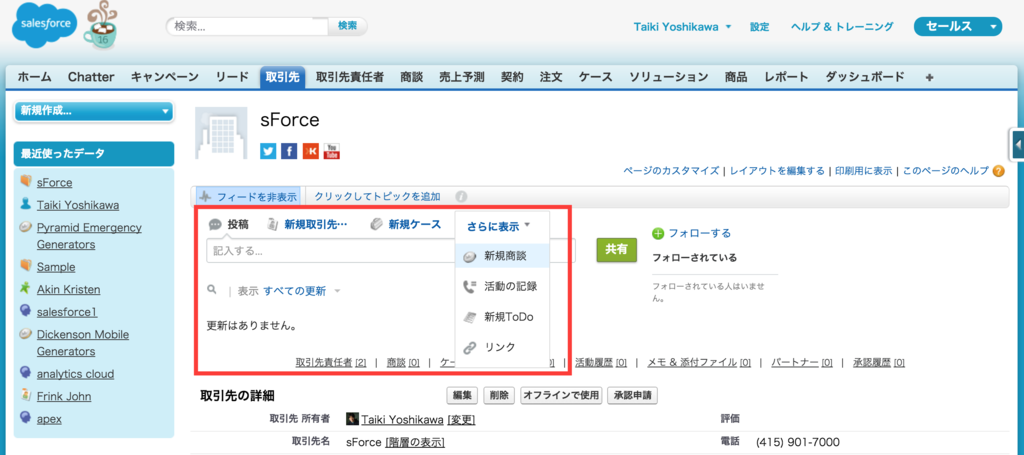
Task: Select 新規ToDo from the dropdown menu
Action: [502, 317]
